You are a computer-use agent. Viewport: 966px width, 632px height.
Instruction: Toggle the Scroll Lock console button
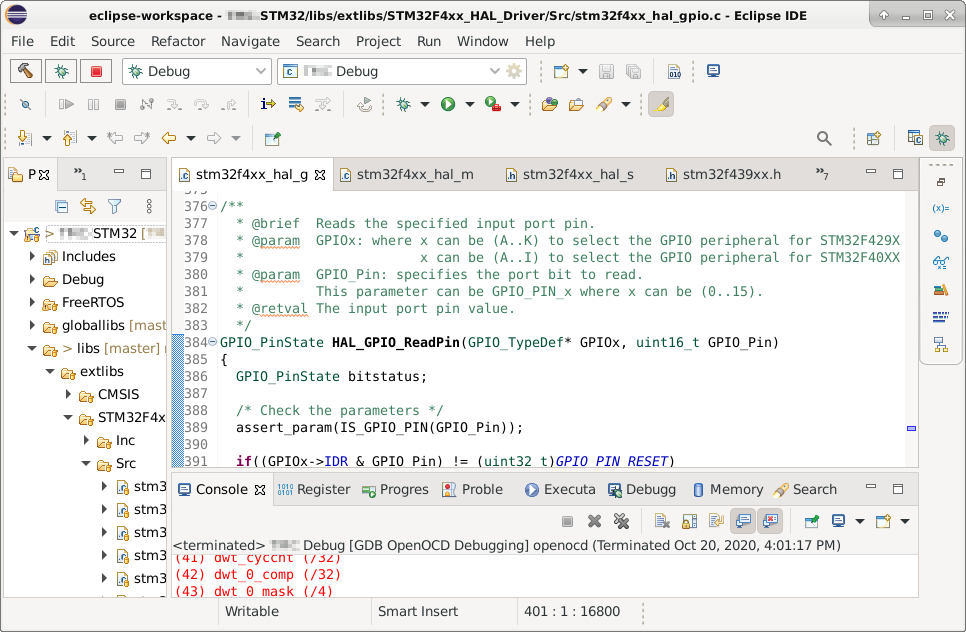tap(689, 521)
